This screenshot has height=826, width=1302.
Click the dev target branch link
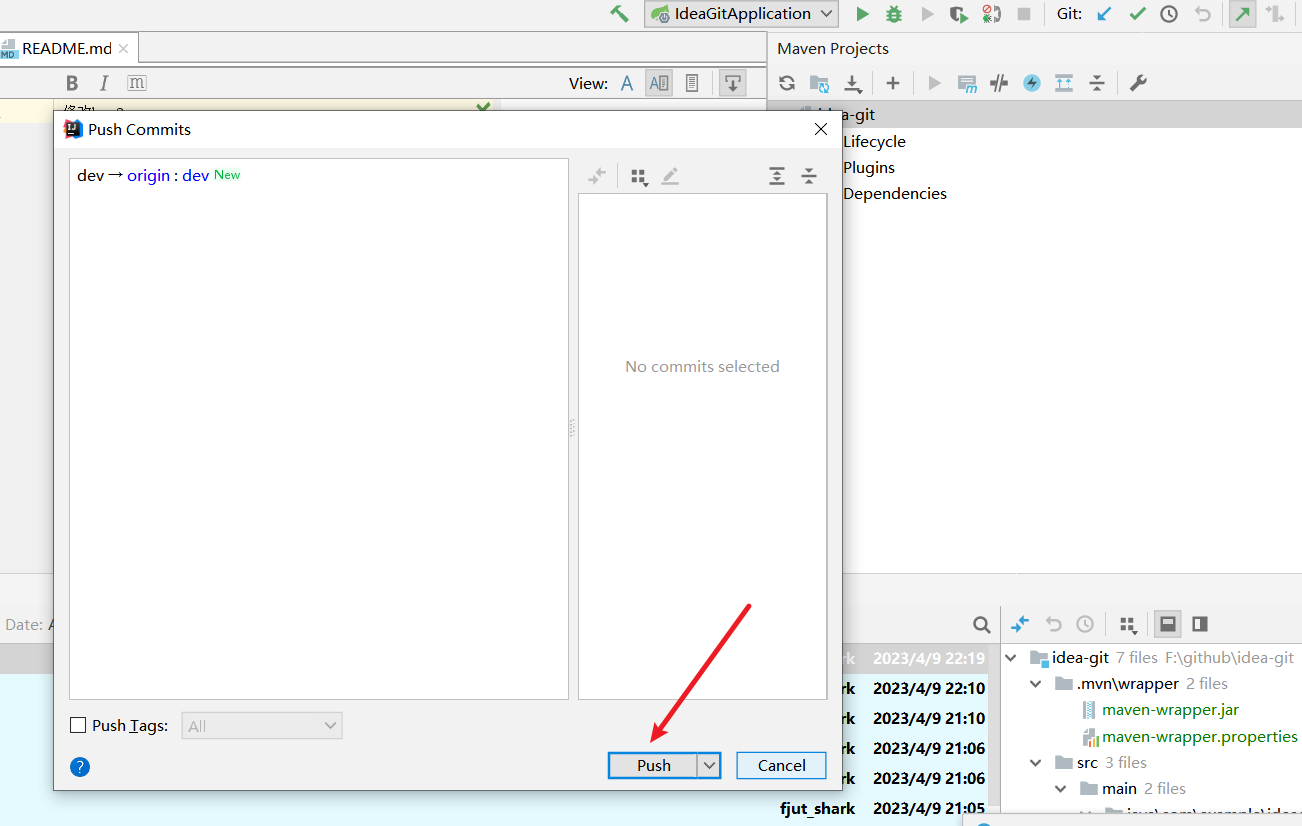[x=196, y=175]
